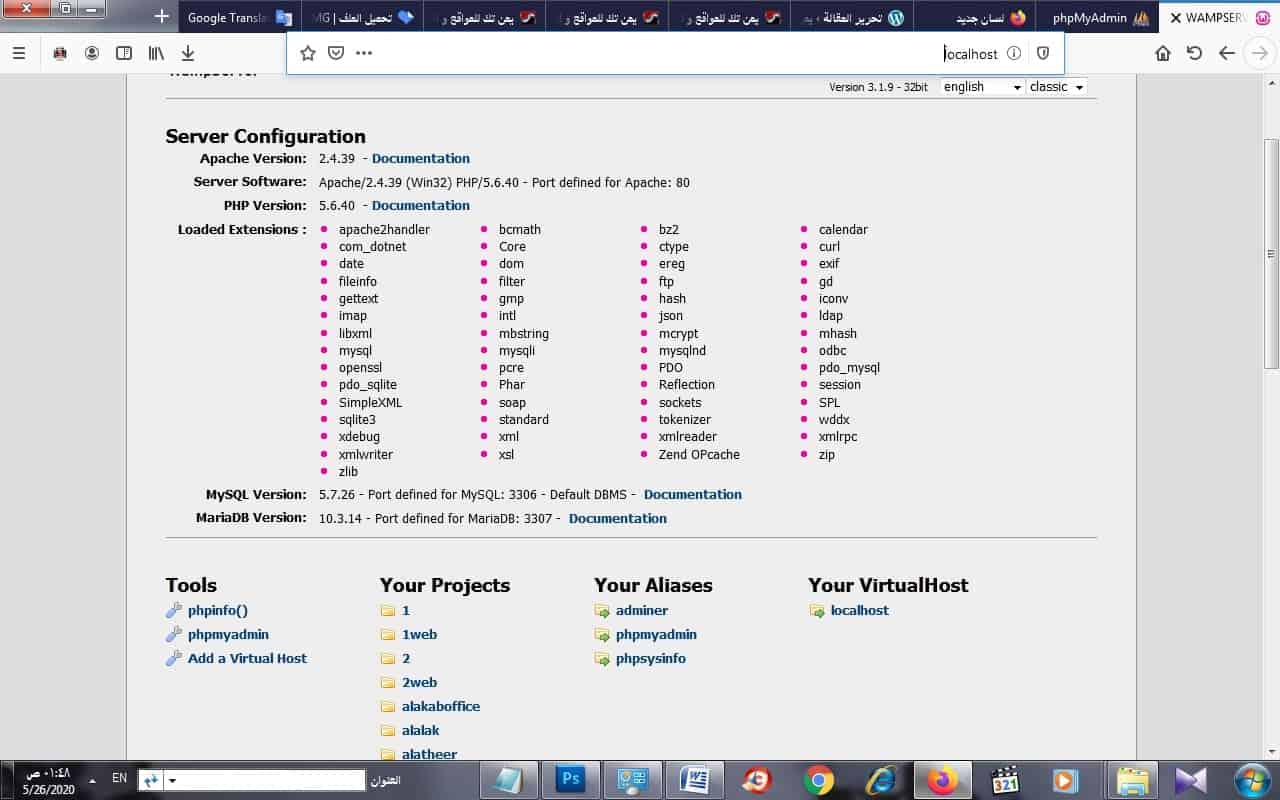Go to the Firefox home page icon
This screenshot has width=1280, height=800.
click(1163, 54)
